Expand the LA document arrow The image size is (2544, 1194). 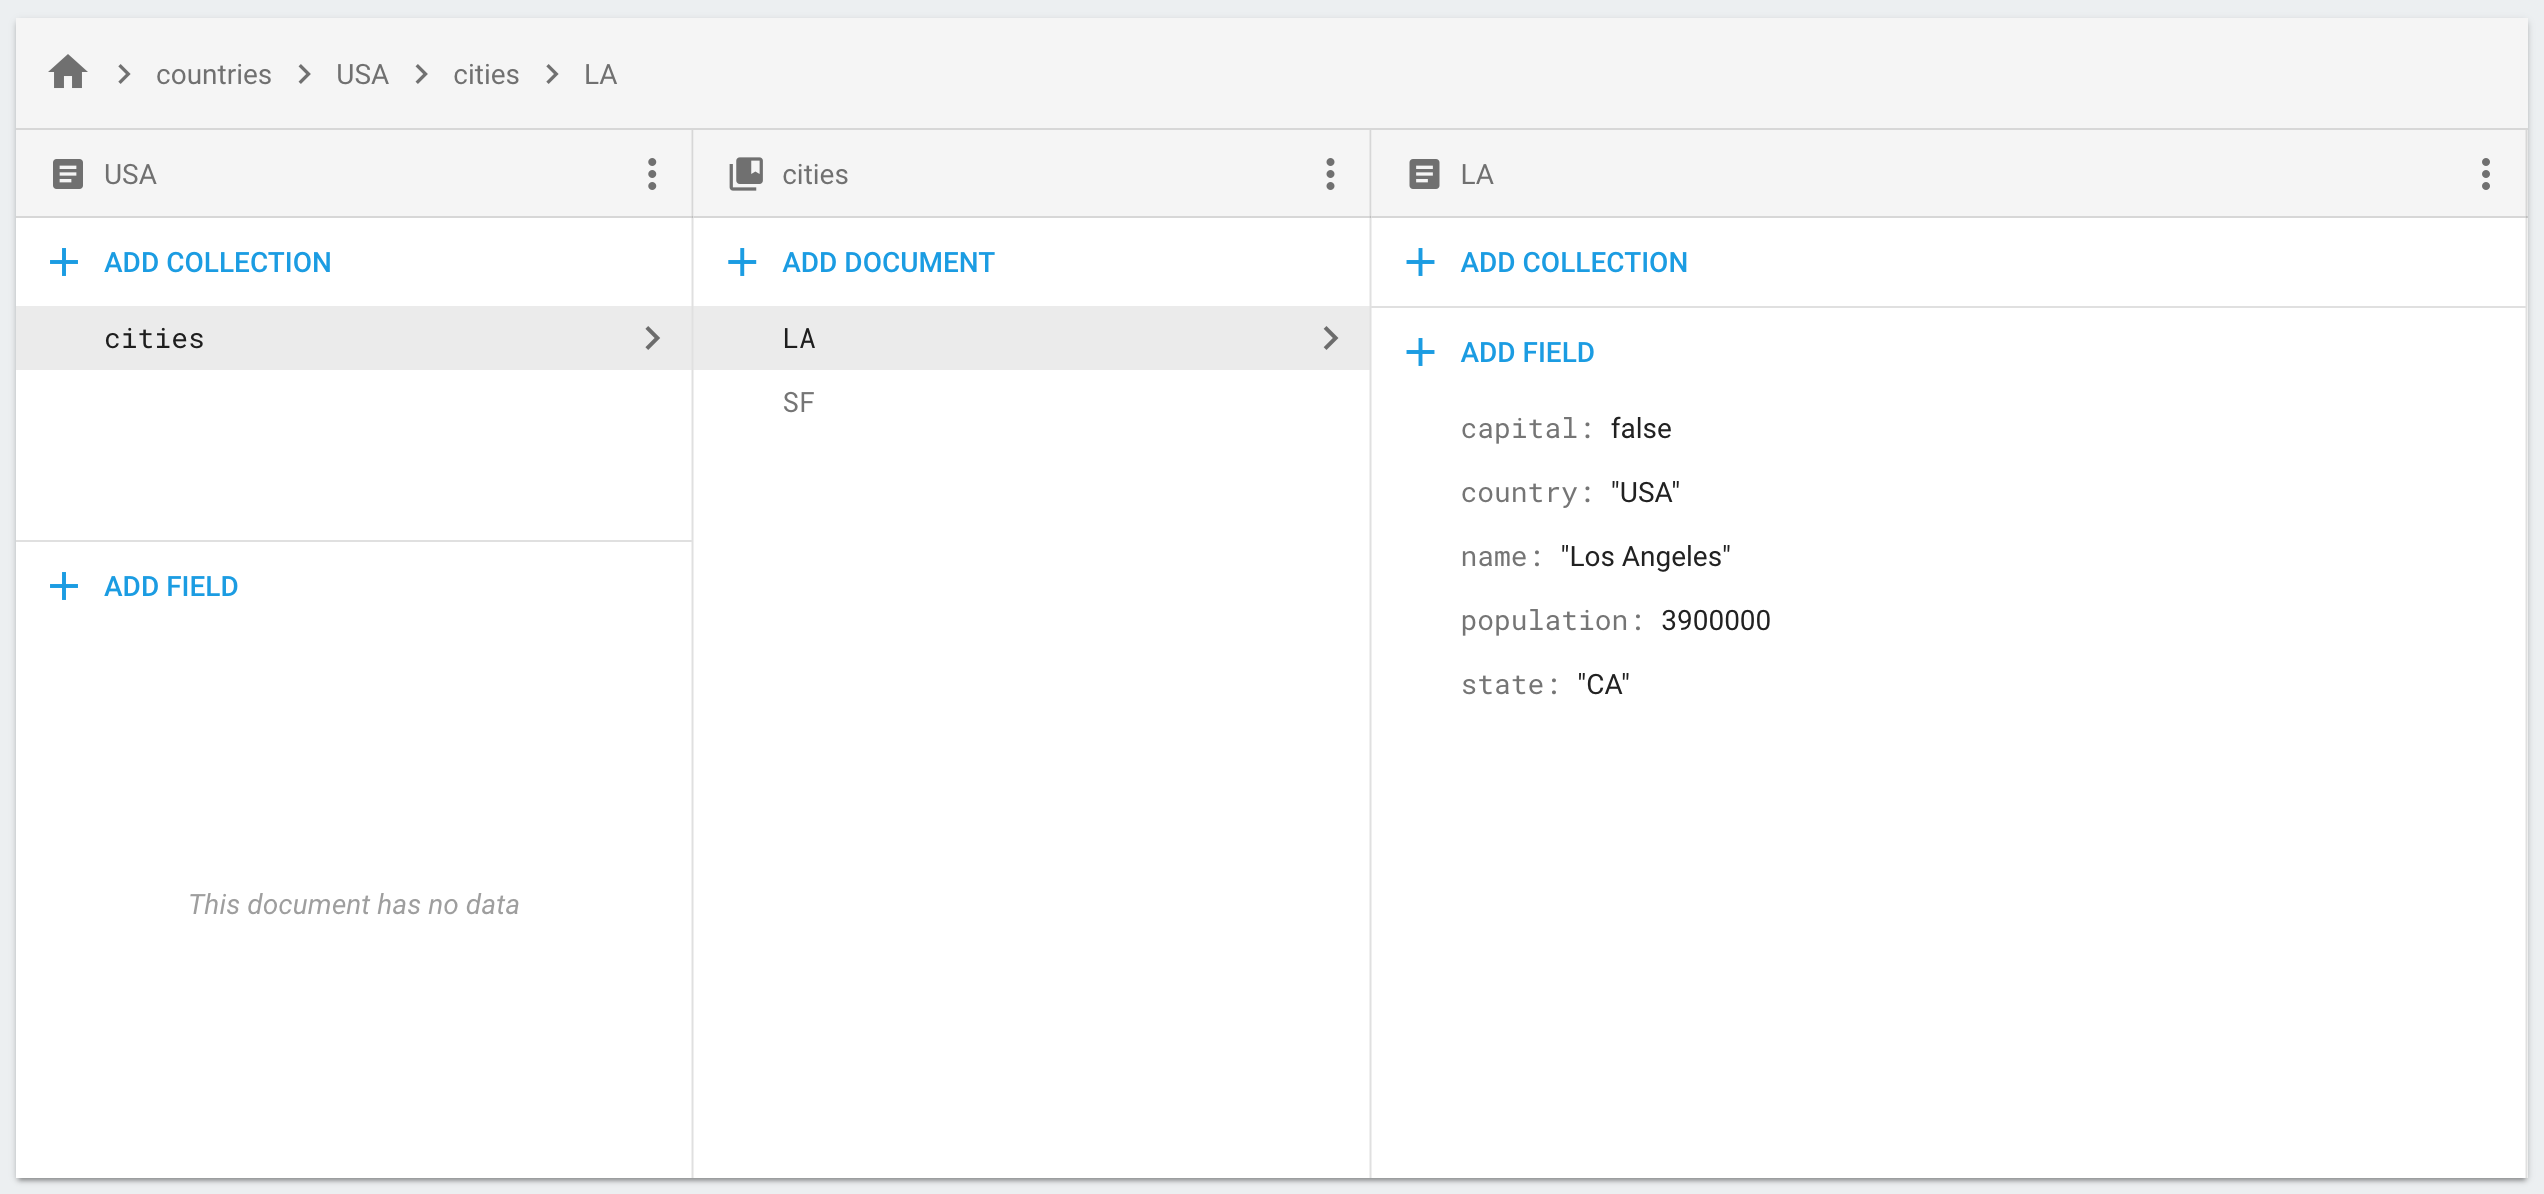pyautogui.click(x=1330, y=337)
